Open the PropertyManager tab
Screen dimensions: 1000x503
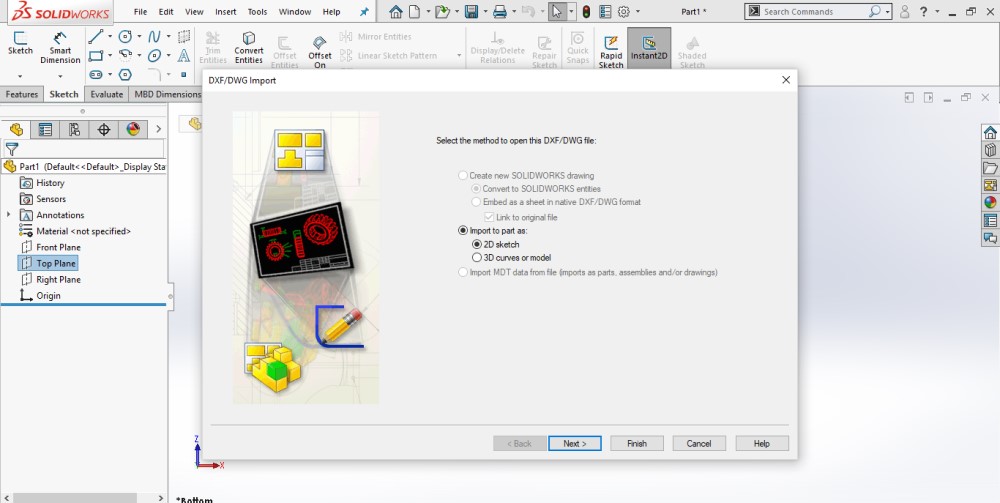(x=45, y=129)
